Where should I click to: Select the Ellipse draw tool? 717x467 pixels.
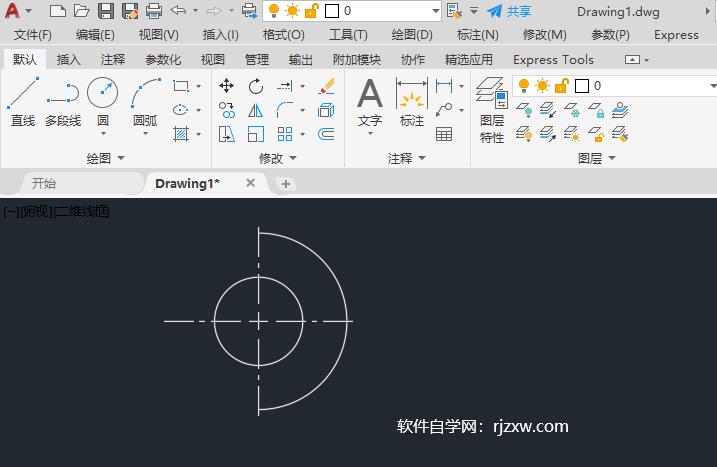(181, 110)
